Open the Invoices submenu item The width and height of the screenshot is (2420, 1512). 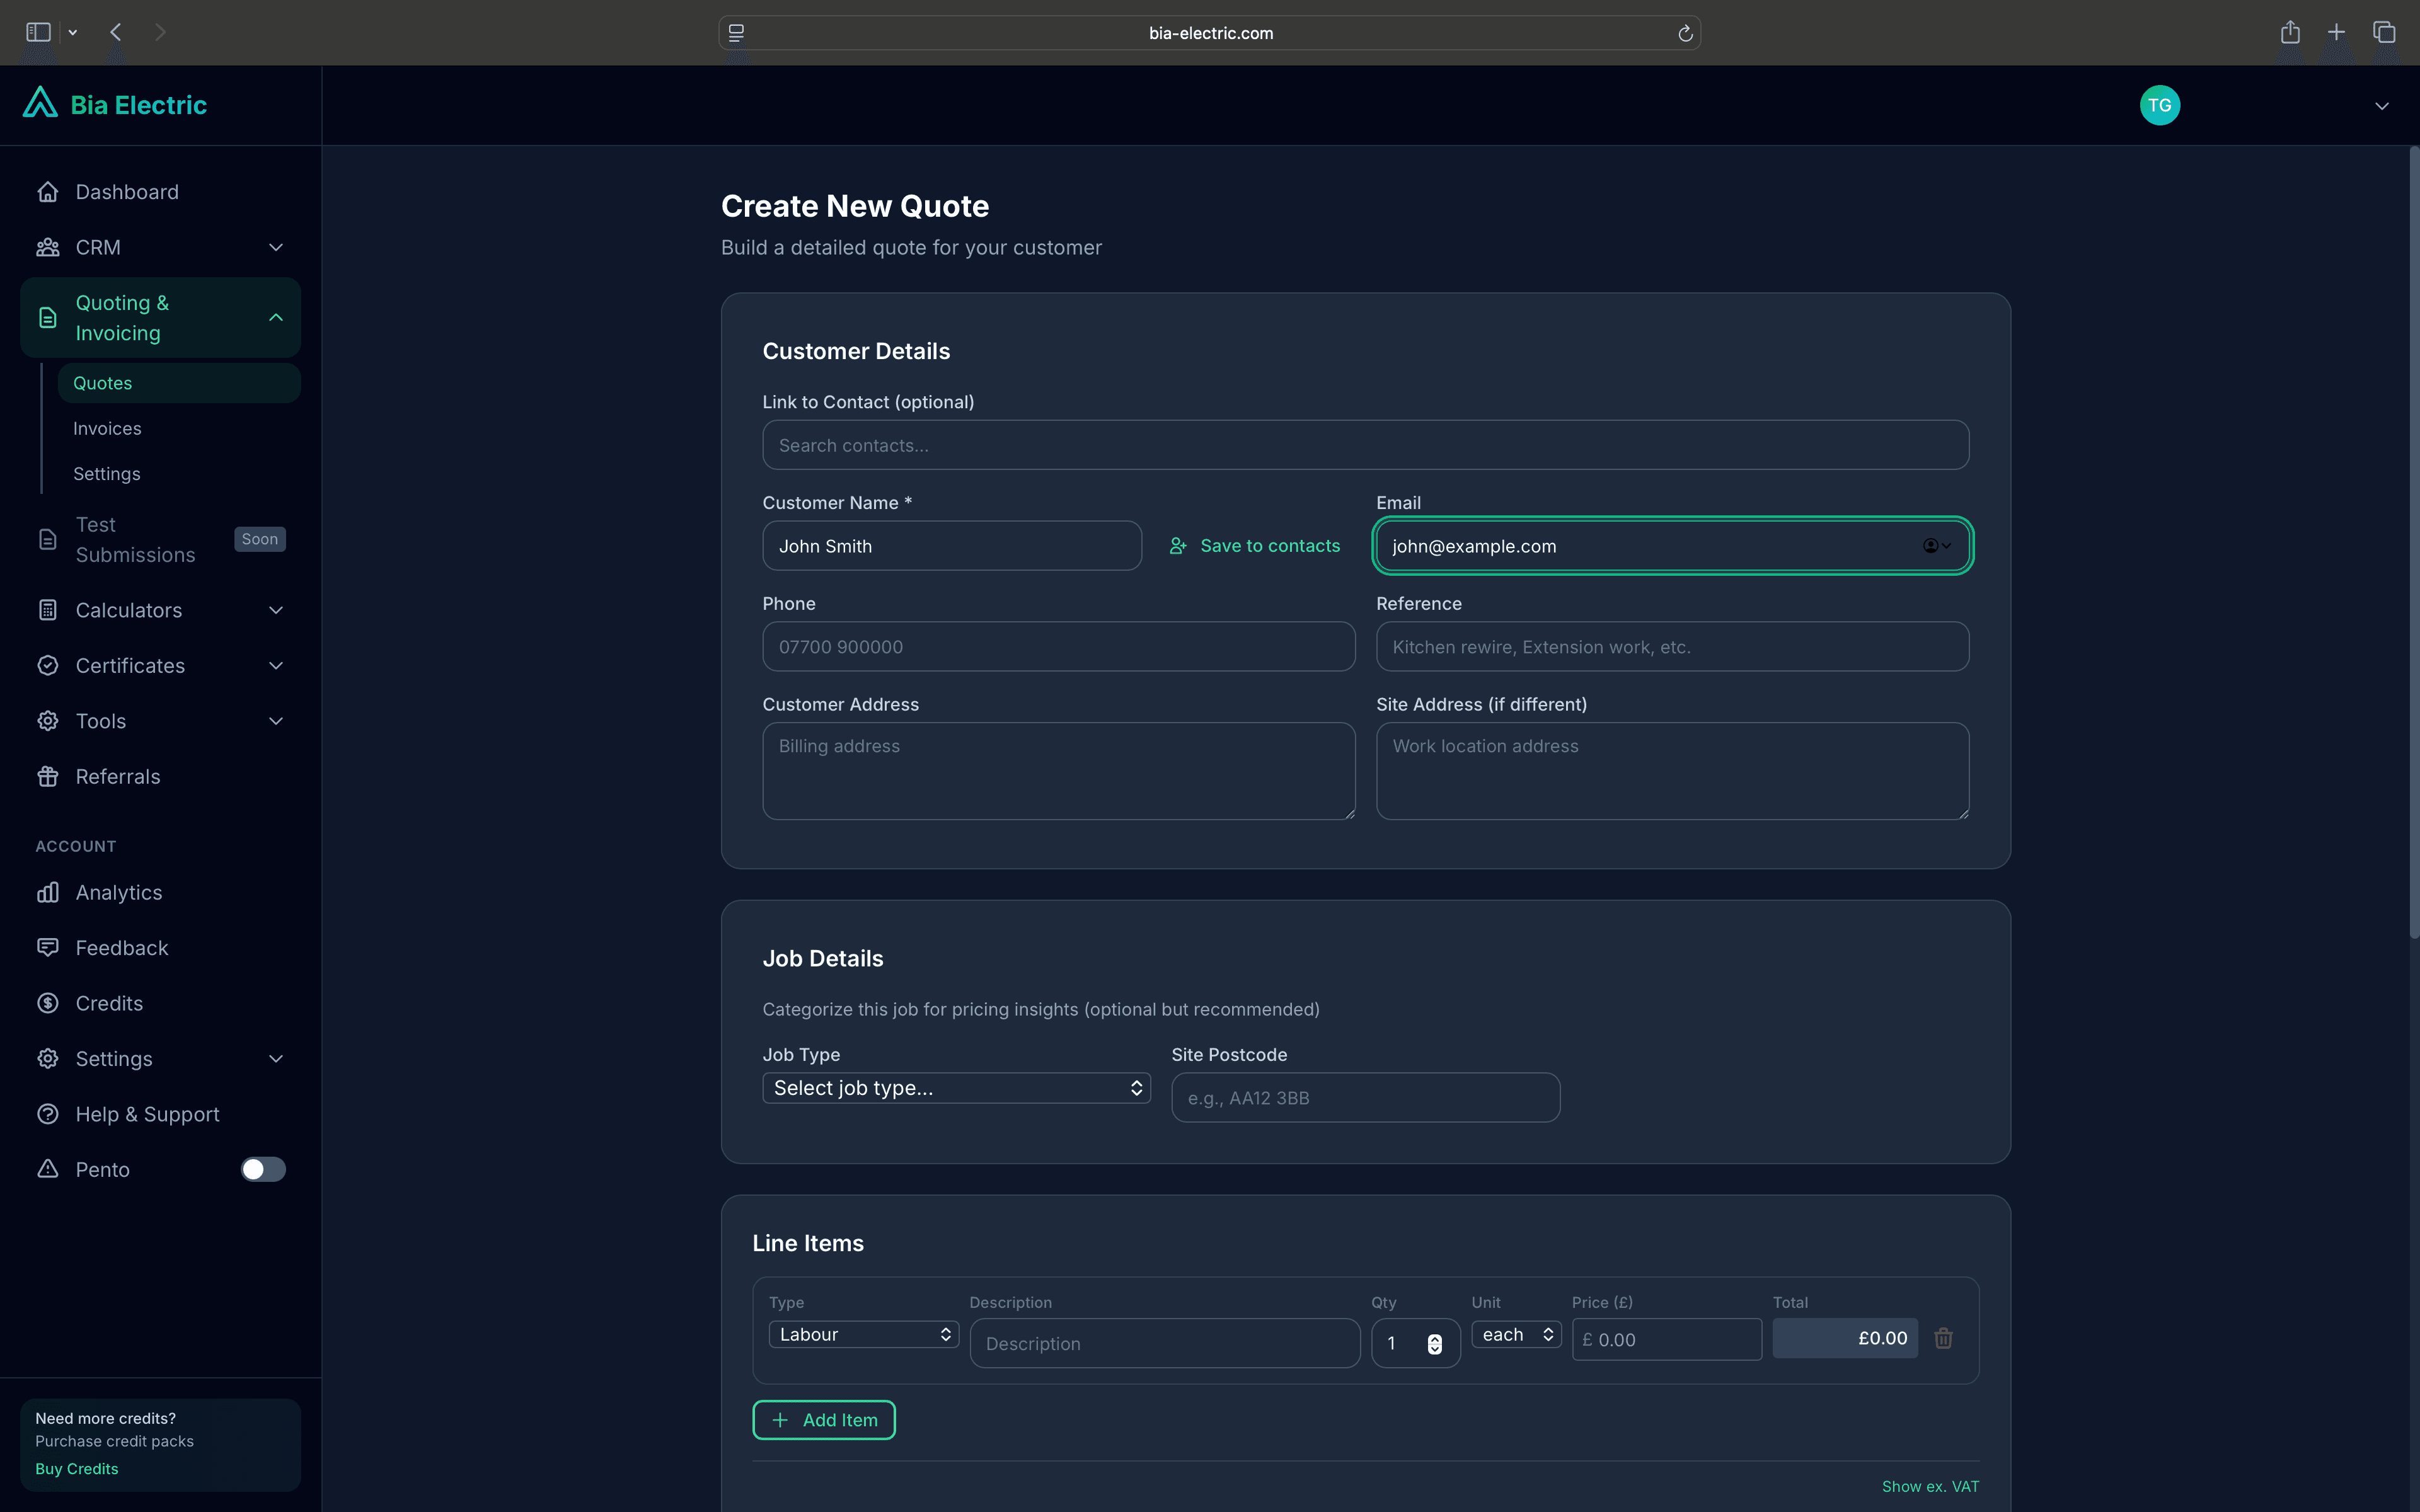click(107, 428)
